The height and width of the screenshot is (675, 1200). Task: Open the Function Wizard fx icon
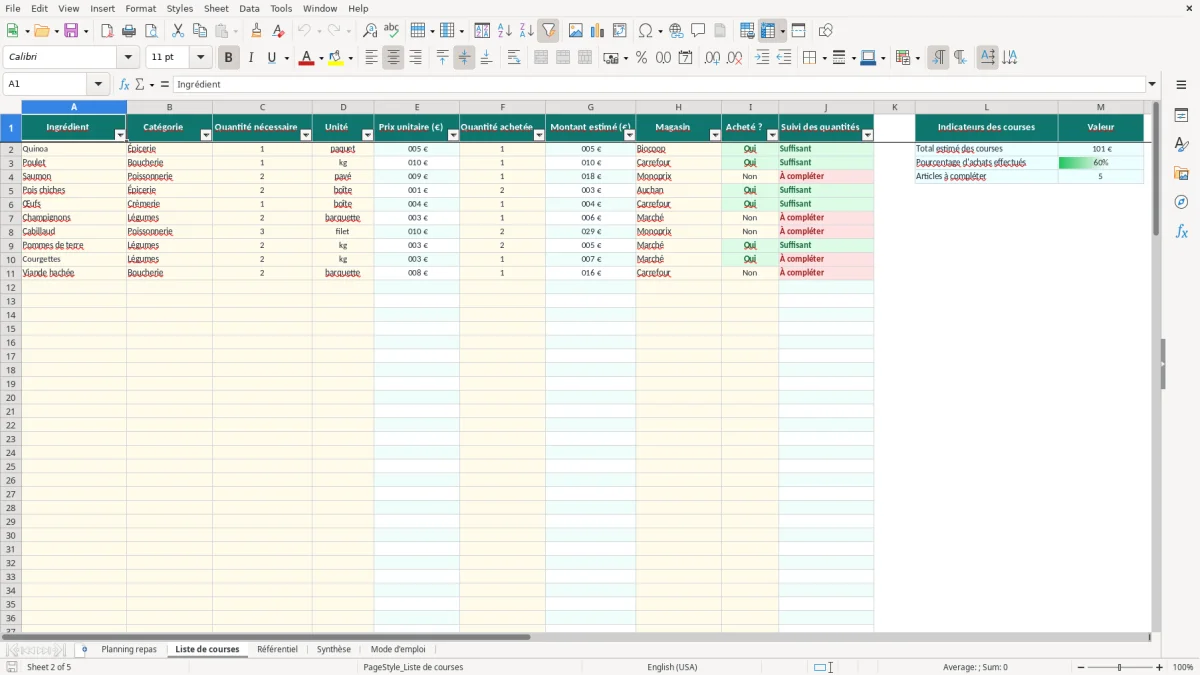pyautogui.click(x=125, y=85)
